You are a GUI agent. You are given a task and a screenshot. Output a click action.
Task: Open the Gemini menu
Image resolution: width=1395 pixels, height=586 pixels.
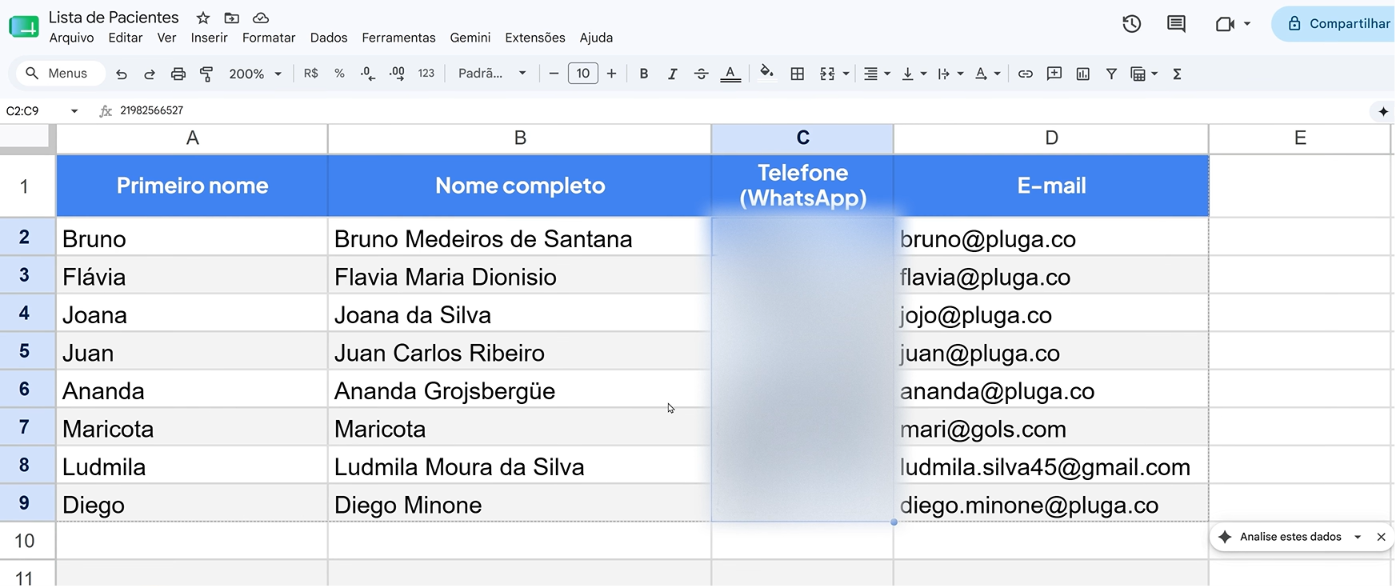(x=470, y=38)
